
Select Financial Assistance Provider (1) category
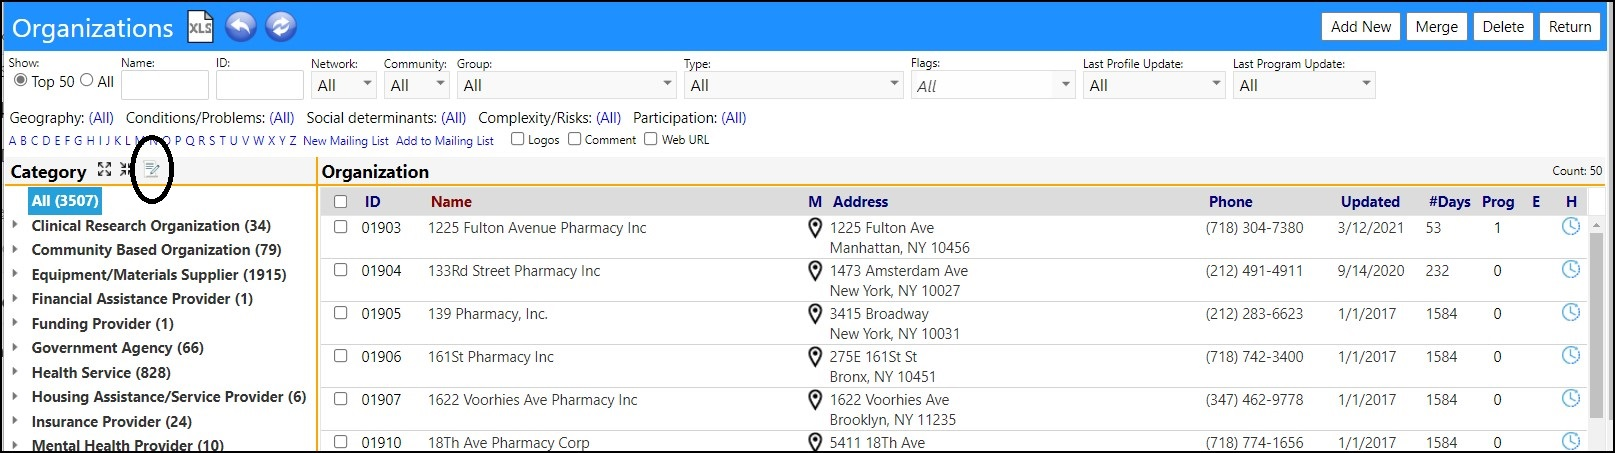click(142, 299)
